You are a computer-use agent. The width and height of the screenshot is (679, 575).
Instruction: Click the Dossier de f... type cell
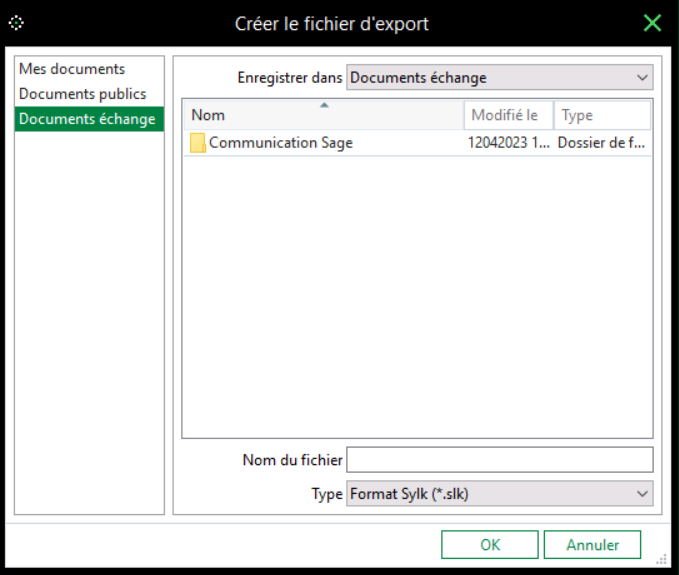601,143
